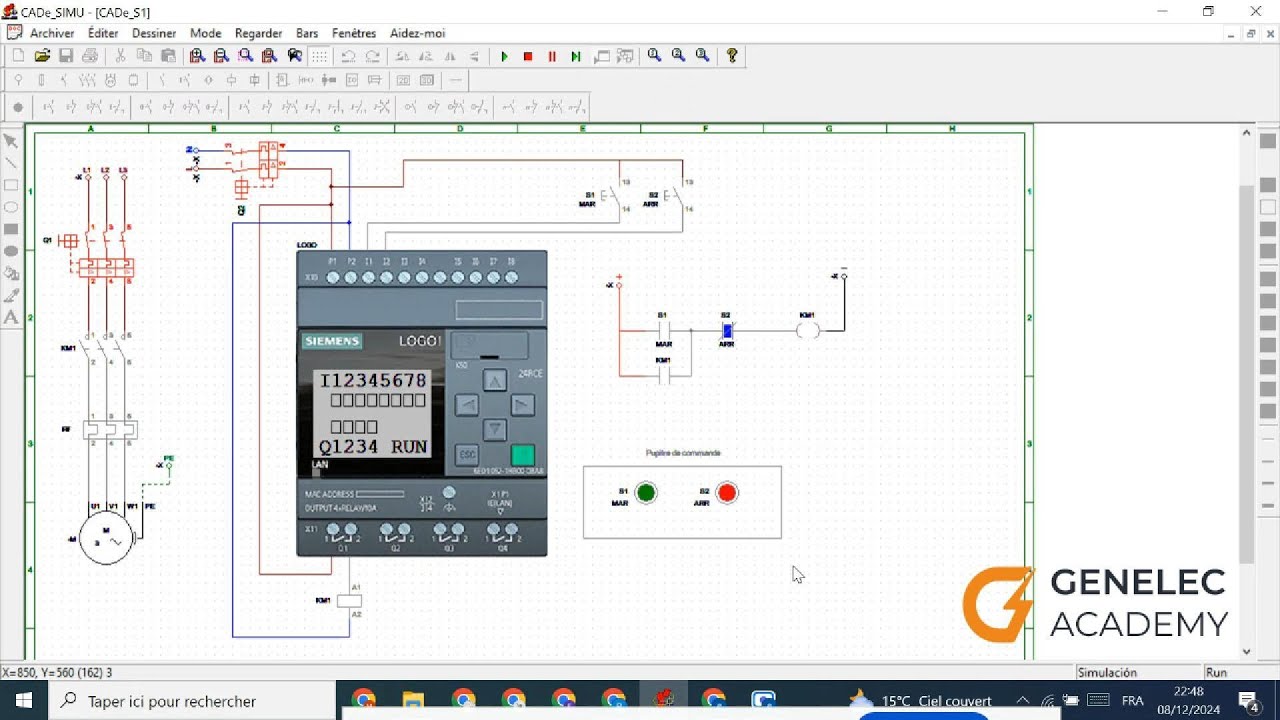This screenshot has height=720, width=1280.
Task: Click the weather widget showing 15°C Ciel couvert
Action: pyautogui.click(x=920, y=701)
